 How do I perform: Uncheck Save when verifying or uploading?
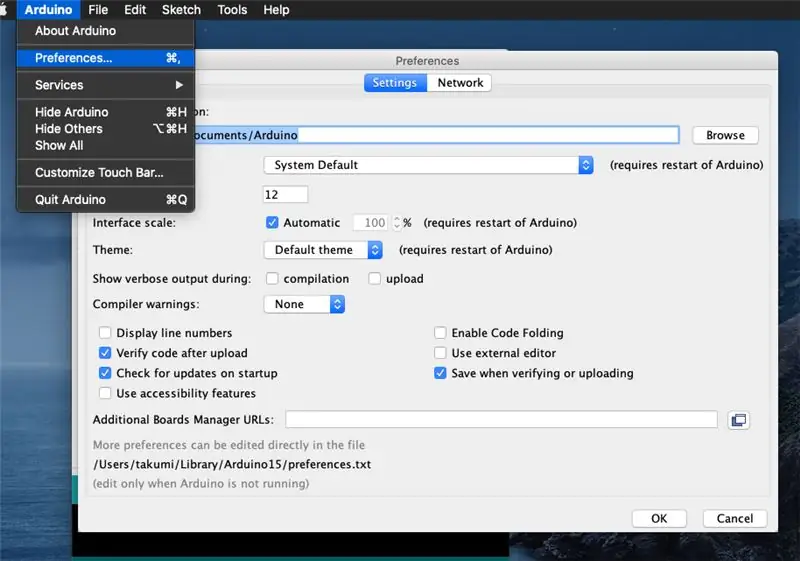pos(440,373)
